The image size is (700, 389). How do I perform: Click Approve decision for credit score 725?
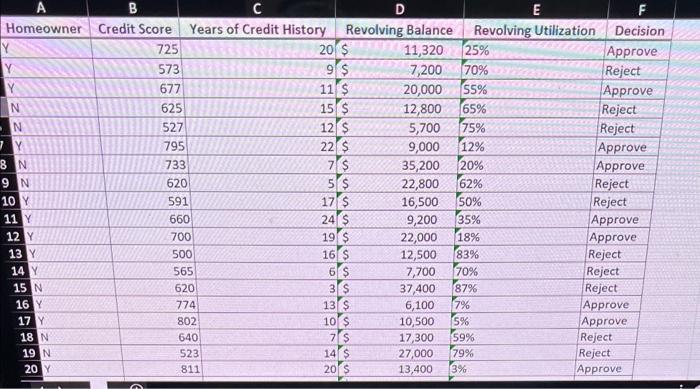click(638, 51)
